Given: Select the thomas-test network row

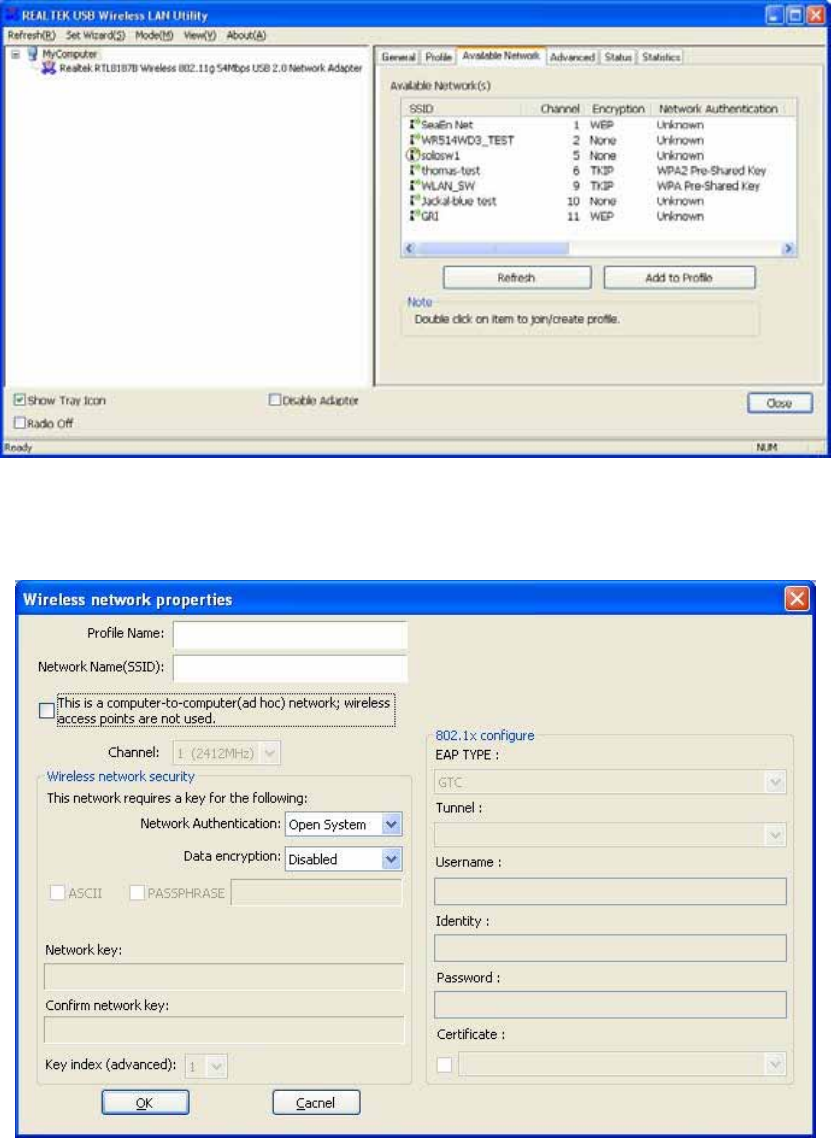Looking at the screenshot, I should point(599,171).
